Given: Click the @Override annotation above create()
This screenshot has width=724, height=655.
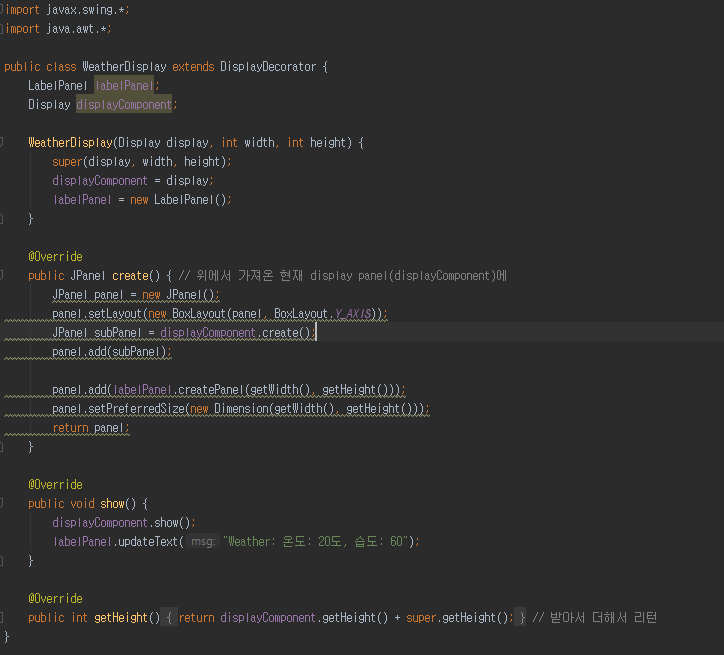Looking at the screenshot, I should coord(55,257).
